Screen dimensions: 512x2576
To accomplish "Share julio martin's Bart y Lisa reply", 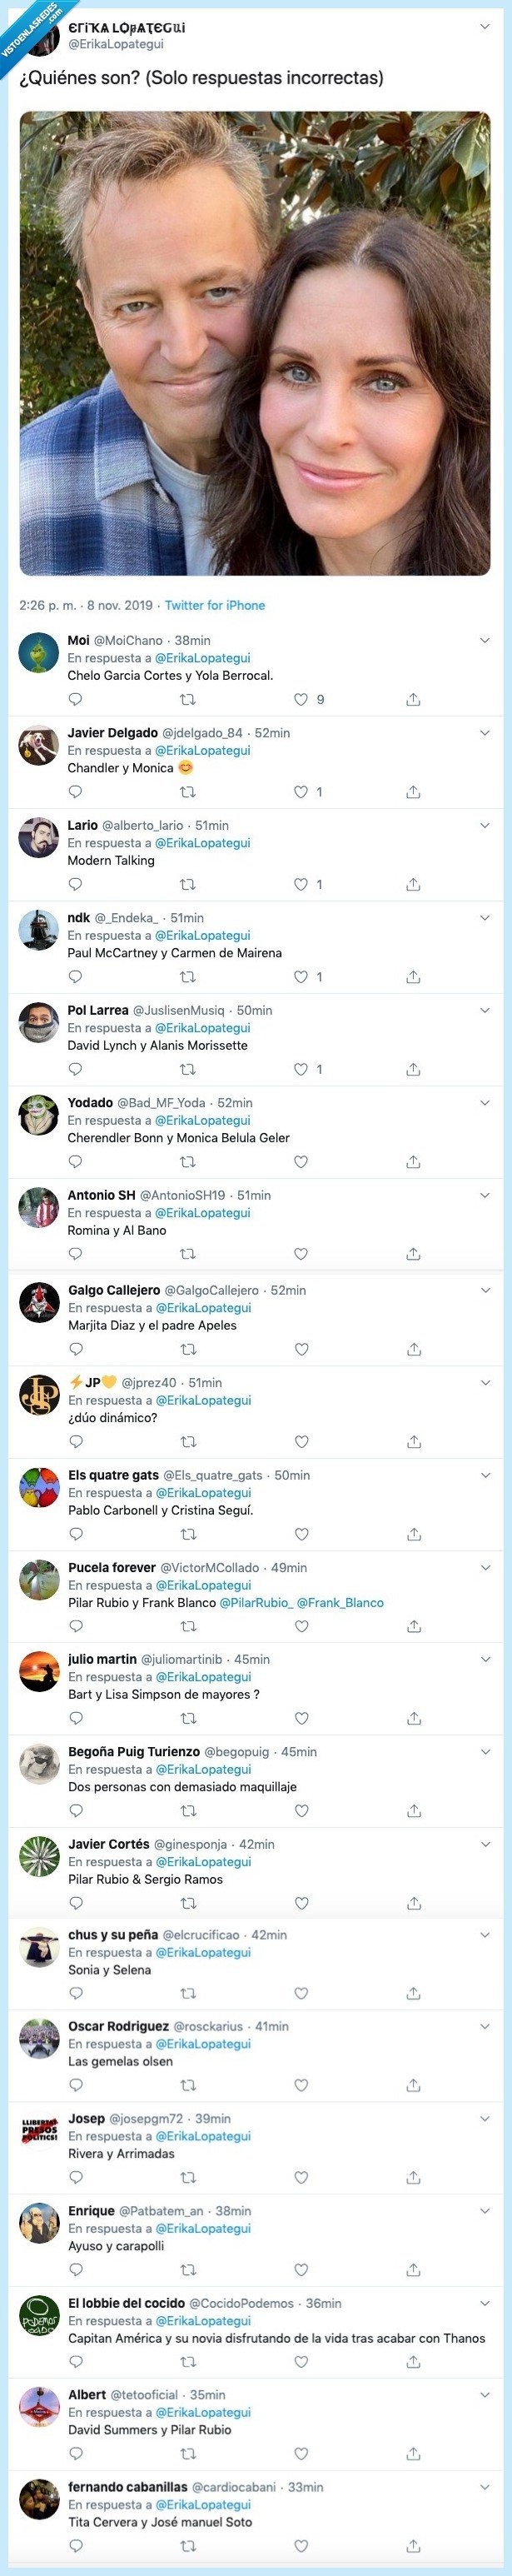I will [x=414, y=1718].
